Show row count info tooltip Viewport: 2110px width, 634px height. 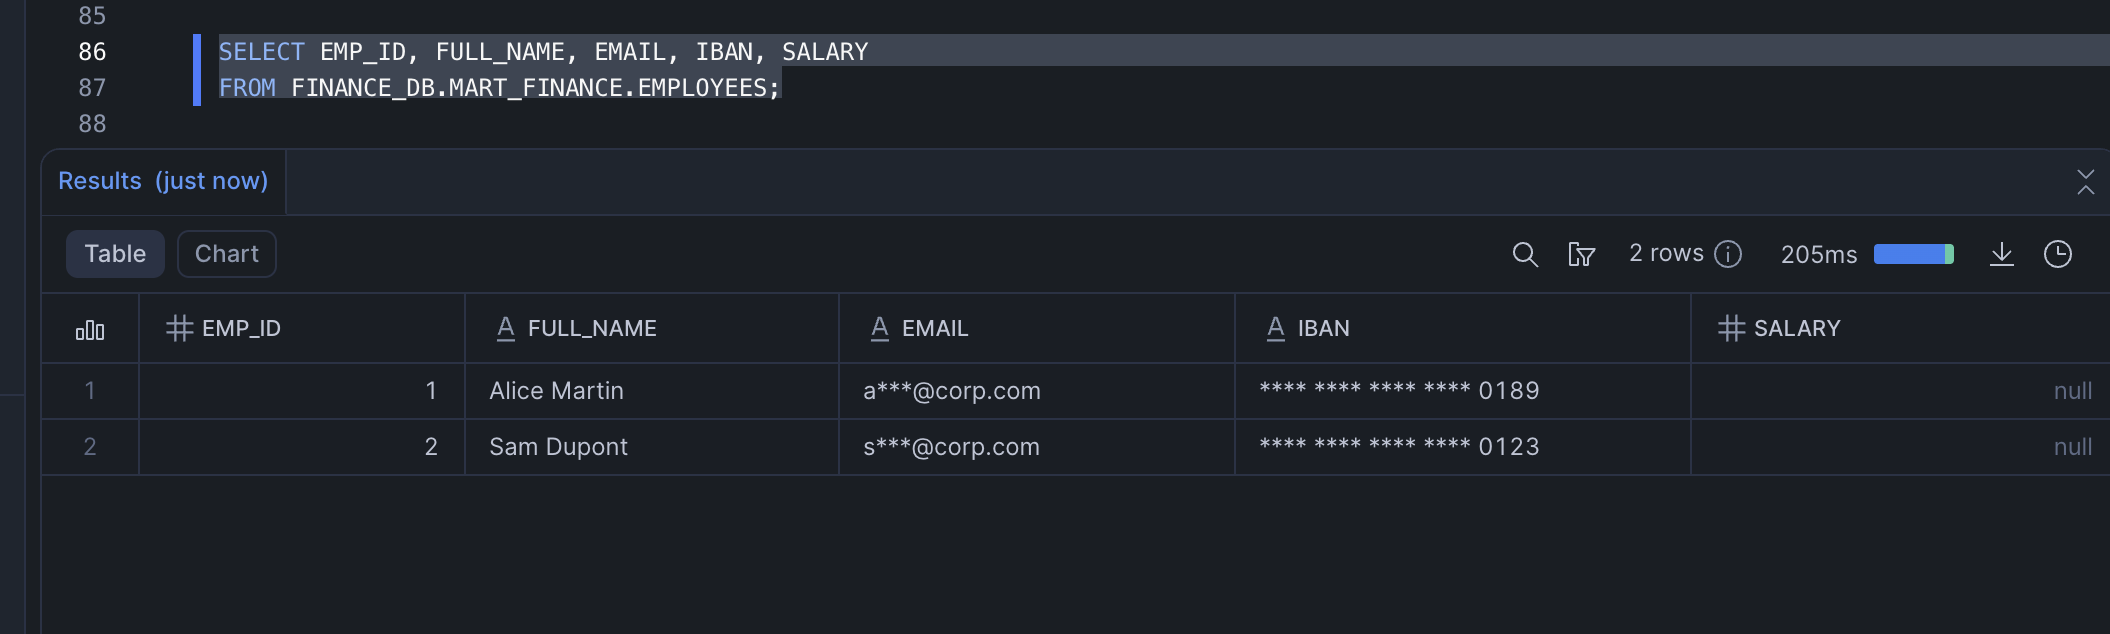tap(1728, 254)
